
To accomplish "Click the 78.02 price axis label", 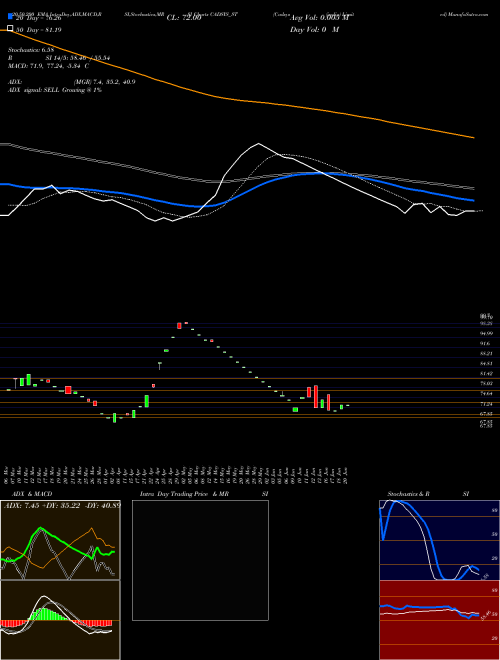I will pos(487,383).
